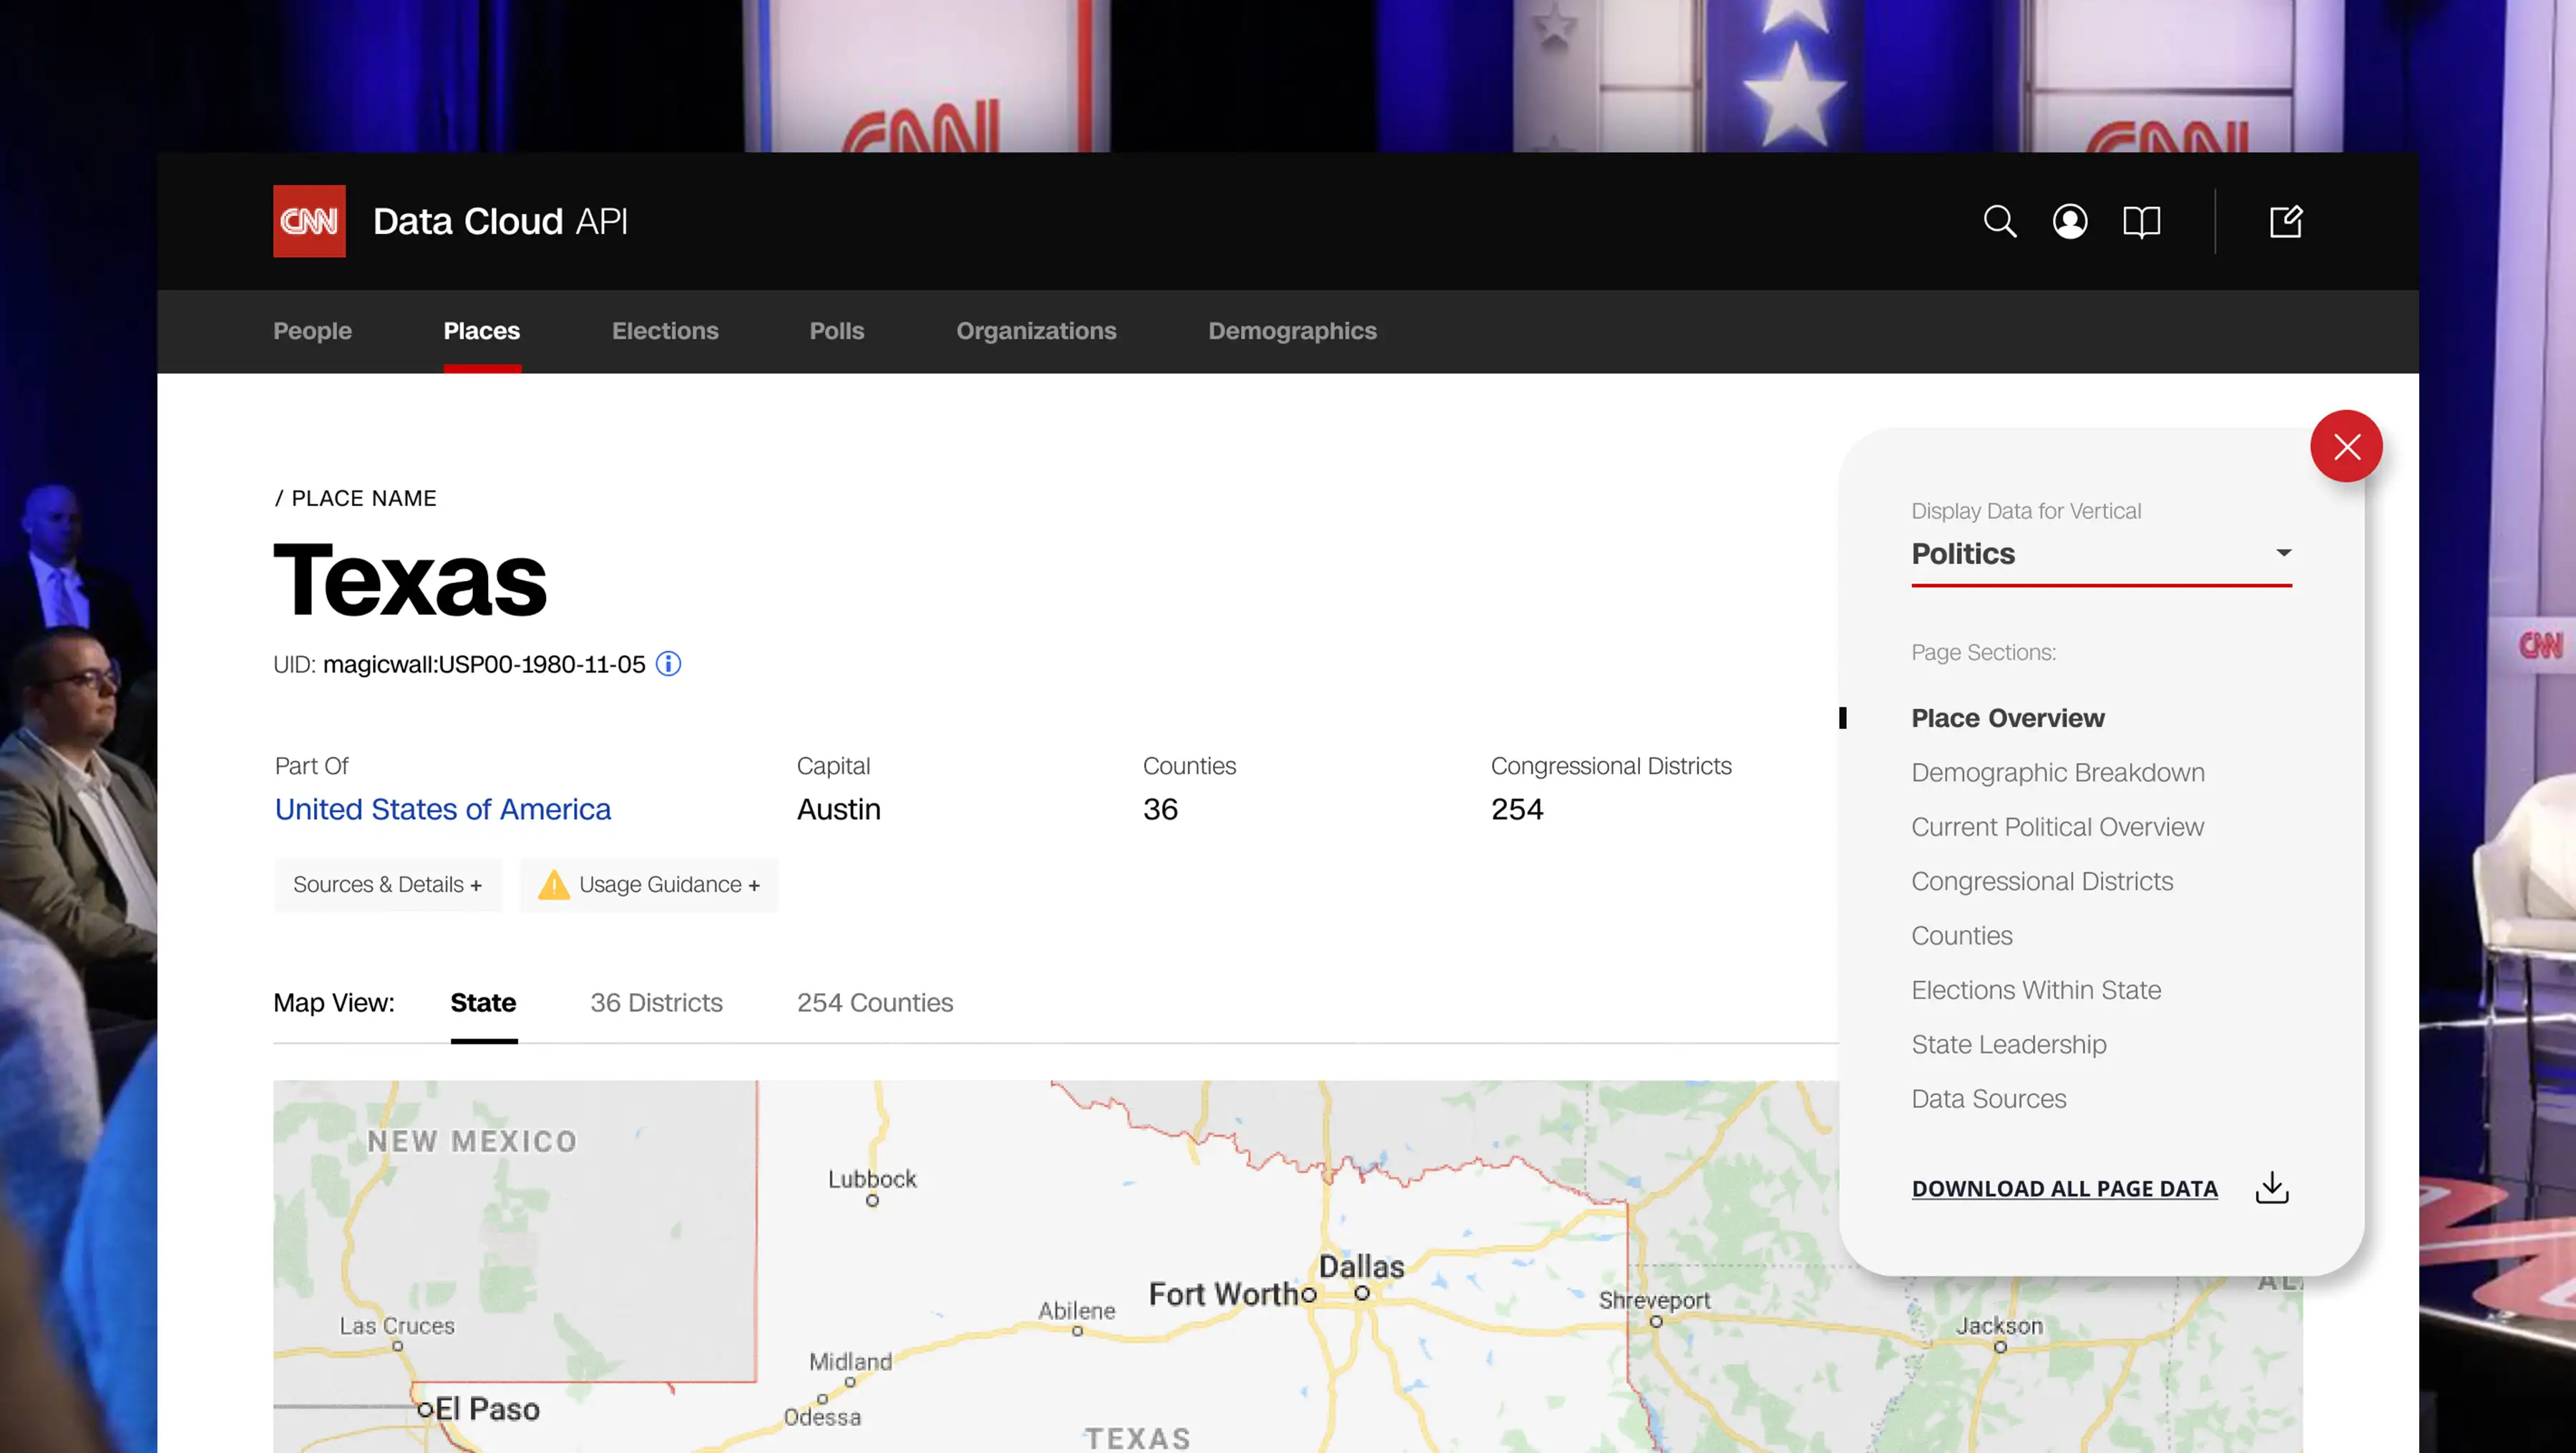The width and height of the screenshot is (2576, 1453).
Task: Switch to the People tab
Action: pyautogui.click(x=312, y=331)
